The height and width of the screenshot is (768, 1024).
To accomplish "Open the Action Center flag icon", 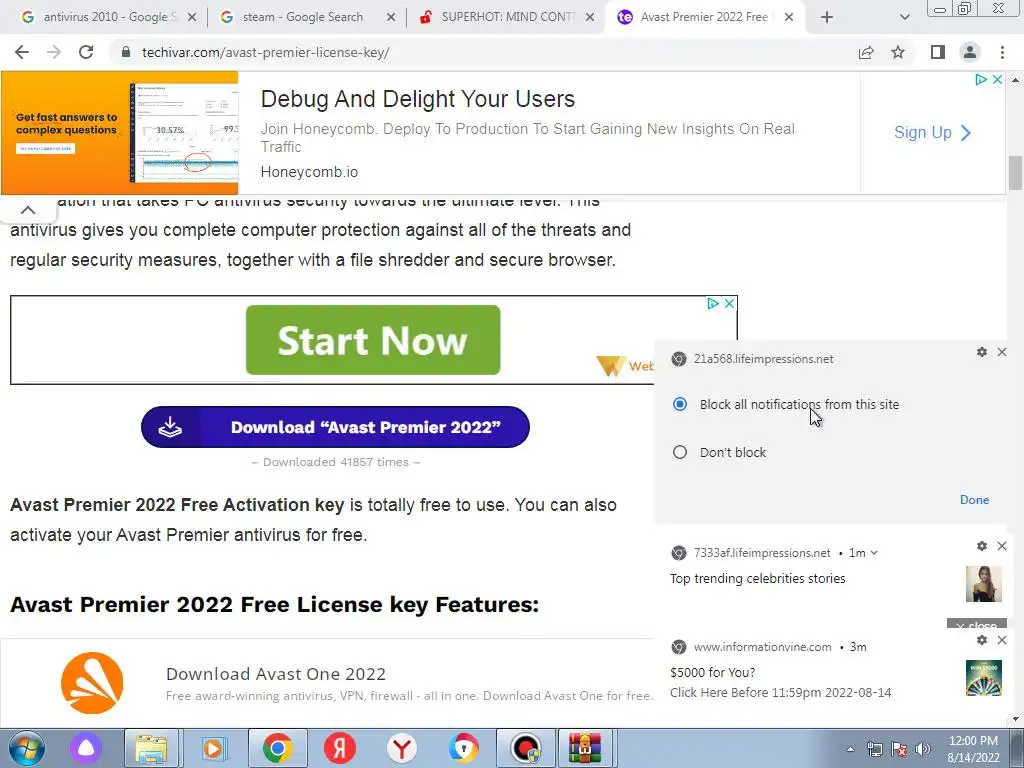I will point(899,749).
